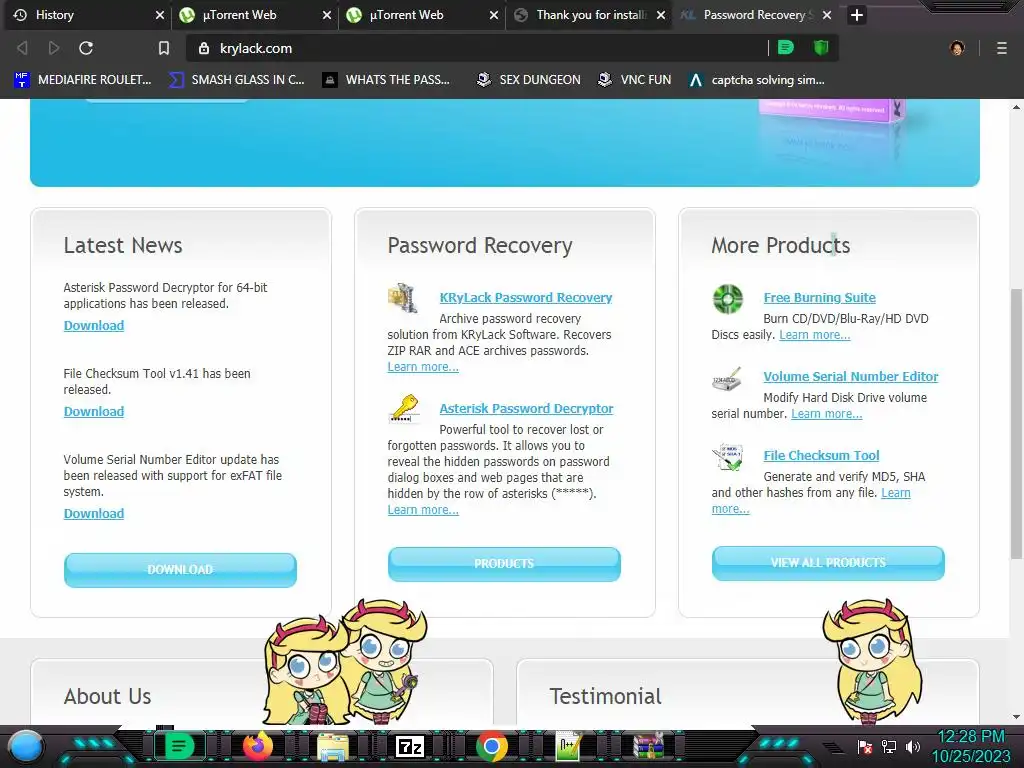Image resolution: width=1024 pixels, height=768 pixels.
Task: Click Learn more under Volume Serial Number Editor
Action: point(827,414)
